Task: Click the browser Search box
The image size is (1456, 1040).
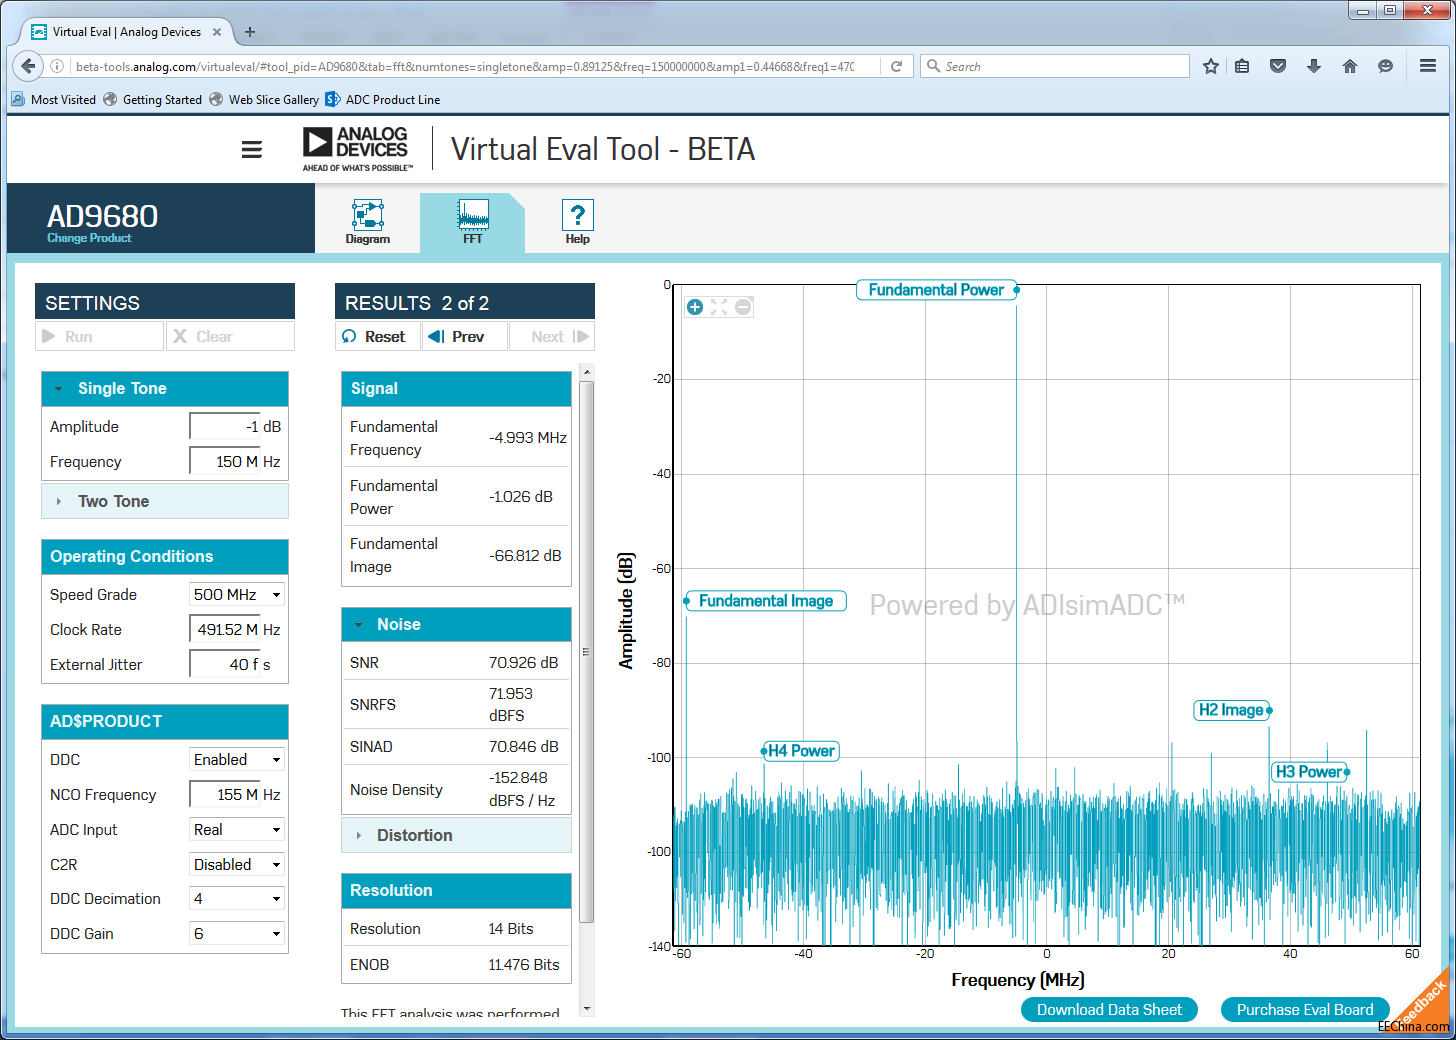Action: 1055,66
